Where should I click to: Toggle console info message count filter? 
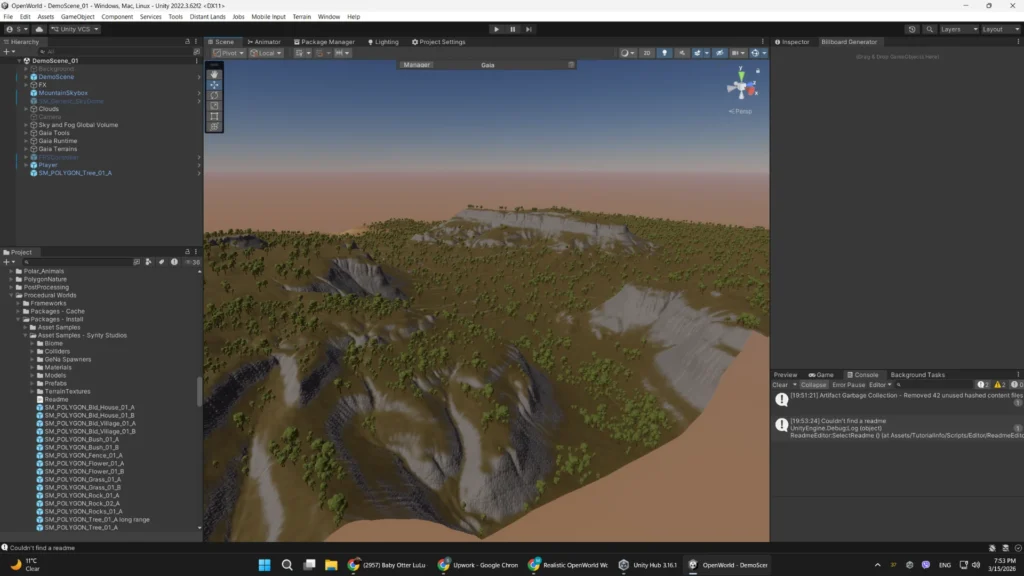coord(982,385)
